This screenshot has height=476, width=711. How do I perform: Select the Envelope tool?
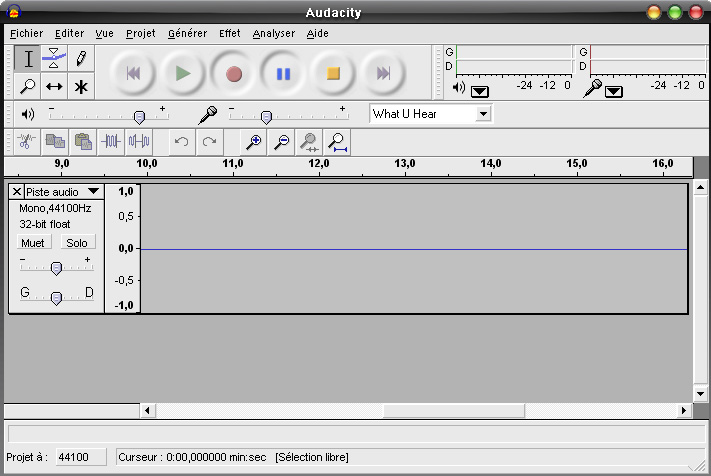tap(54, 59)
